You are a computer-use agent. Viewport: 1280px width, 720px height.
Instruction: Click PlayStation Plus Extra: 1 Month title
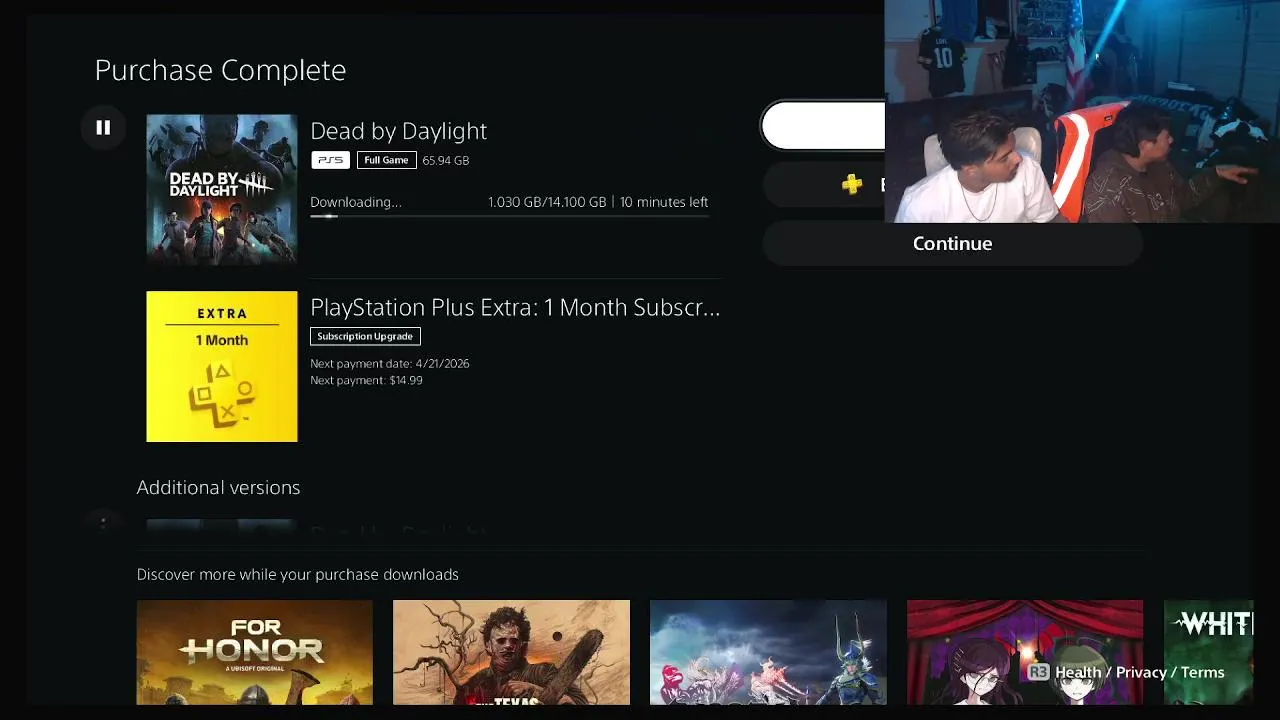click(x=515, y=307)
